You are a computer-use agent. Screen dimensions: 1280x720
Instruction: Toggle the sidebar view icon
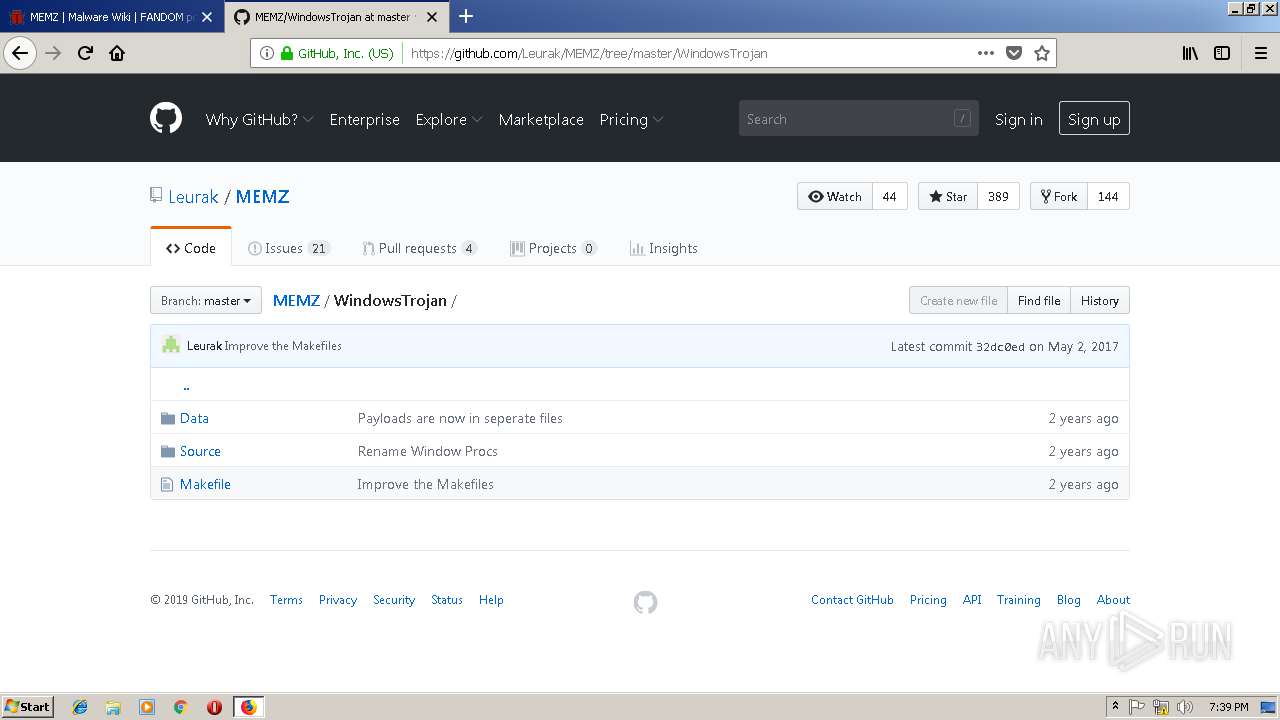(1222, 53)
